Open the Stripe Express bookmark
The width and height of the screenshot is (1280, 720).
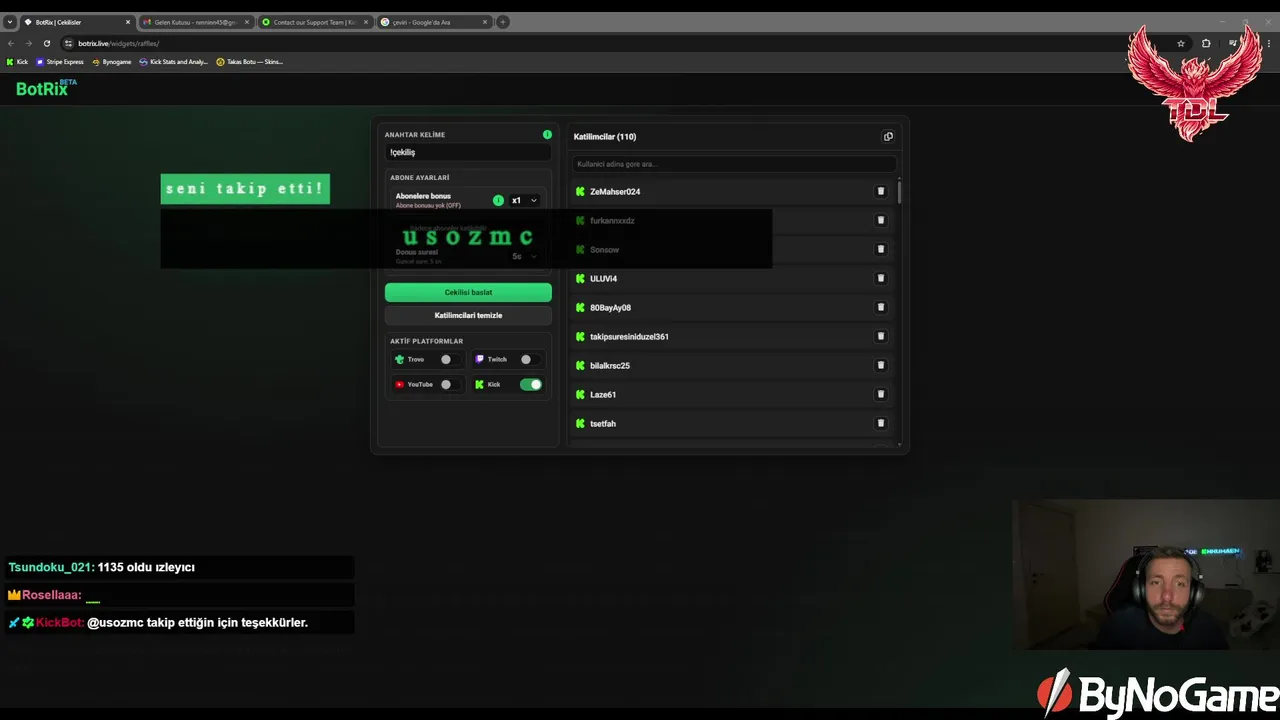pyautogui.click(x=60, y=62)
